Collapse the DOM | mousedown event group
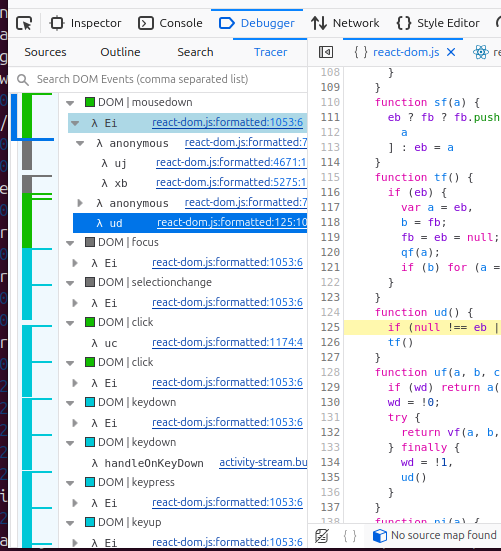This screenshot has width=501, height=551. (70, 103)
